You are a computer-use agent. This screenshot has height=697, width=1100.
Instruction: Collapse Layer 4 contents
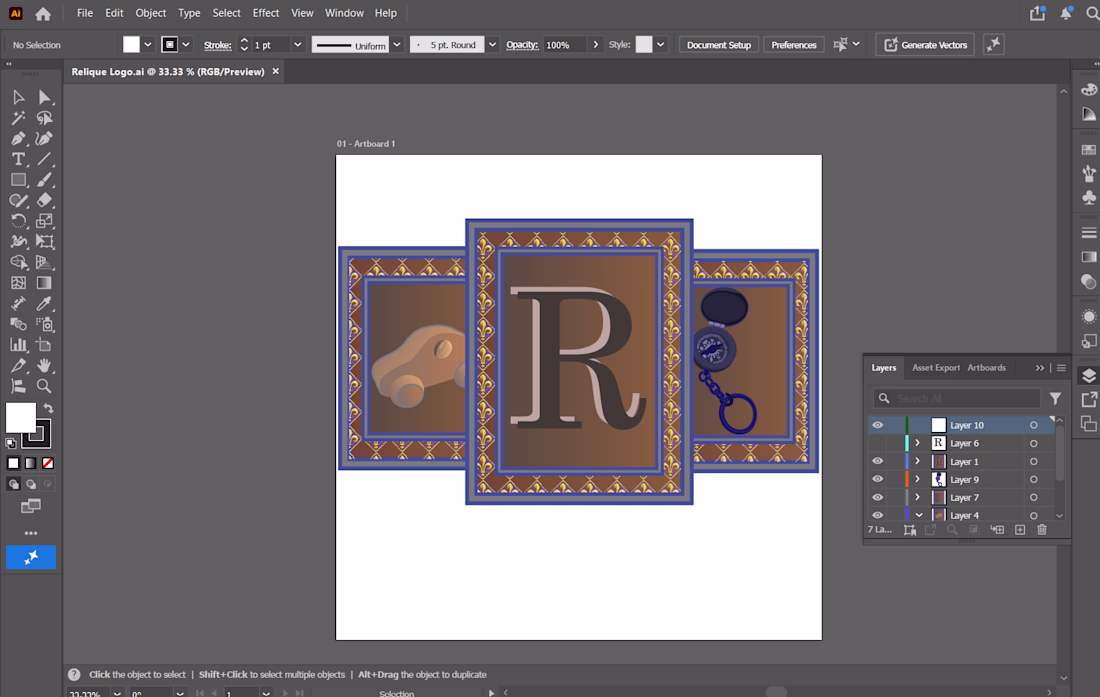pos(918,515)
